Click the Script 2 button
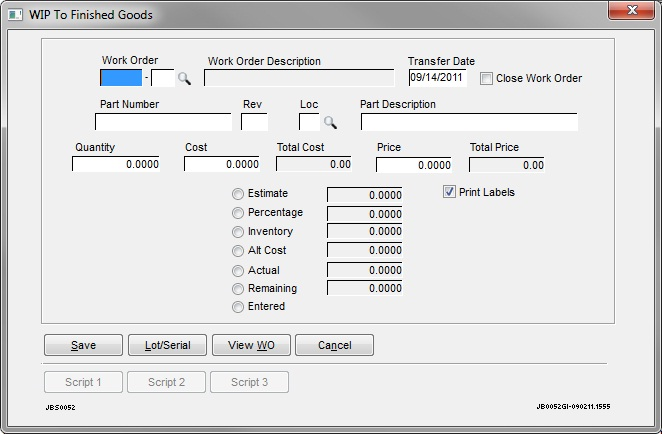This screenshot has height=434, width=662. [x=166, y=382]
